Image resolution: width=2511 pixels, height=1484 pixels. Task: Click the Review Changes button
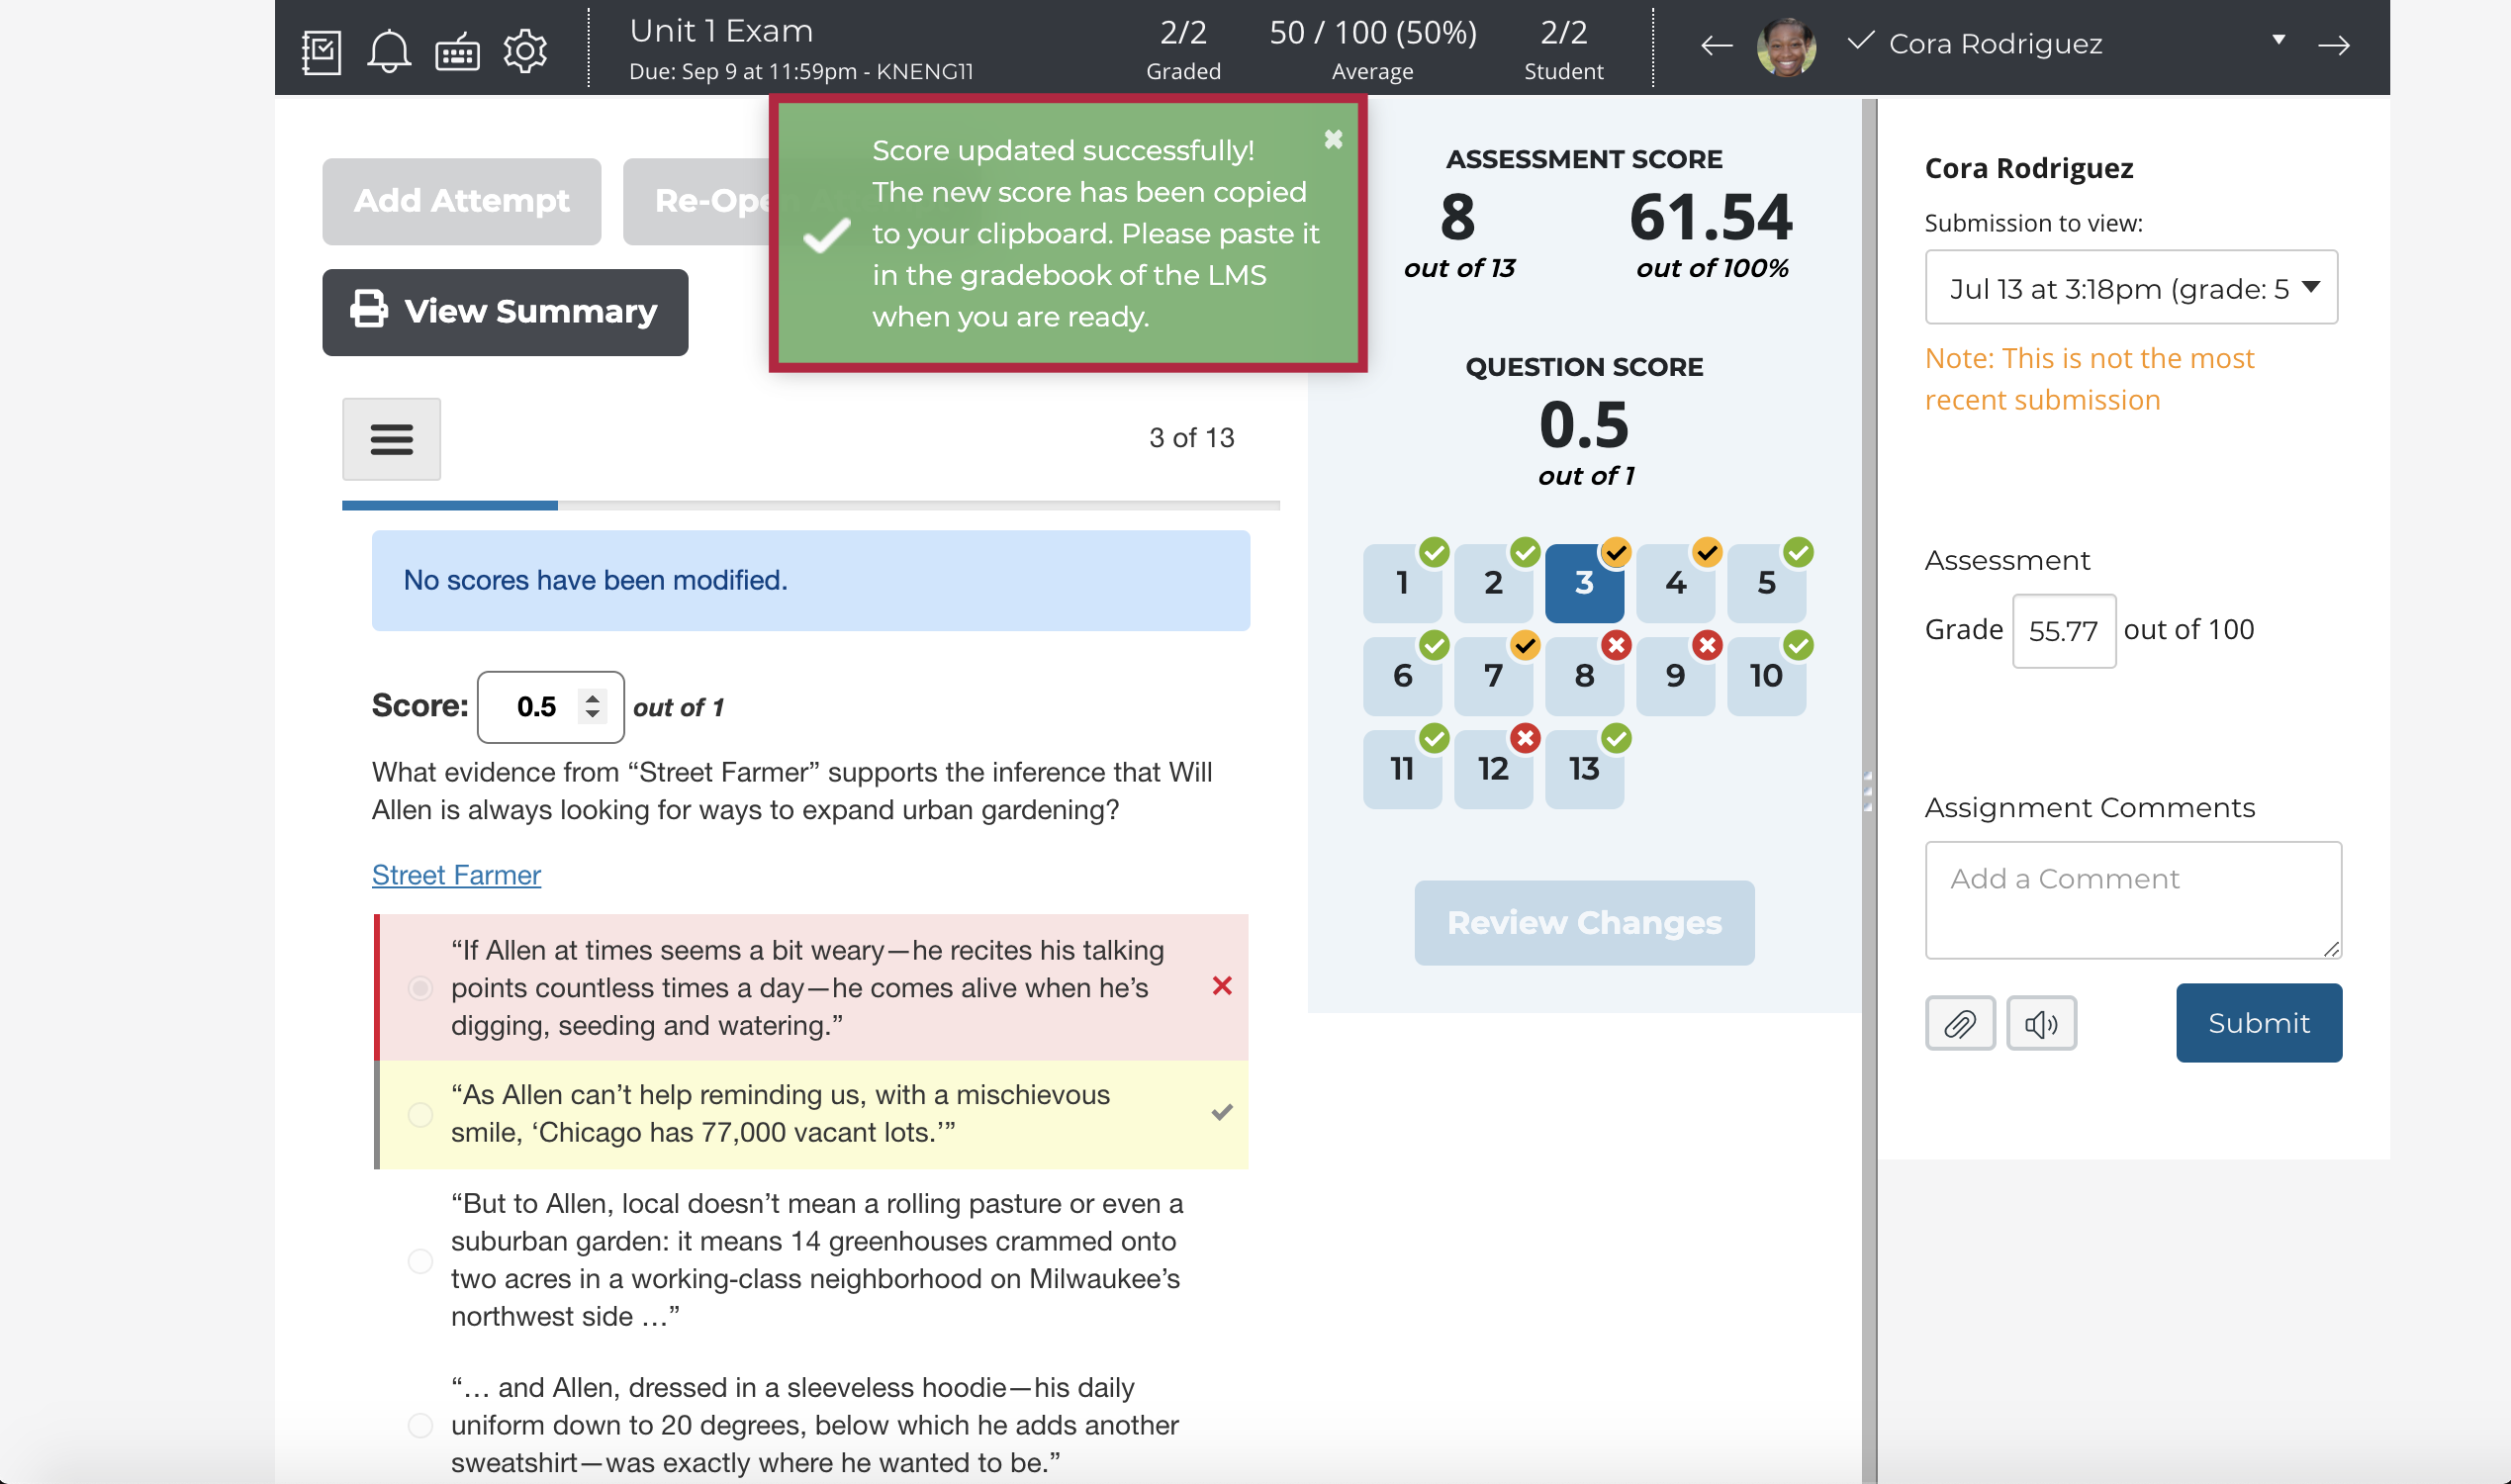[1584, 923]
